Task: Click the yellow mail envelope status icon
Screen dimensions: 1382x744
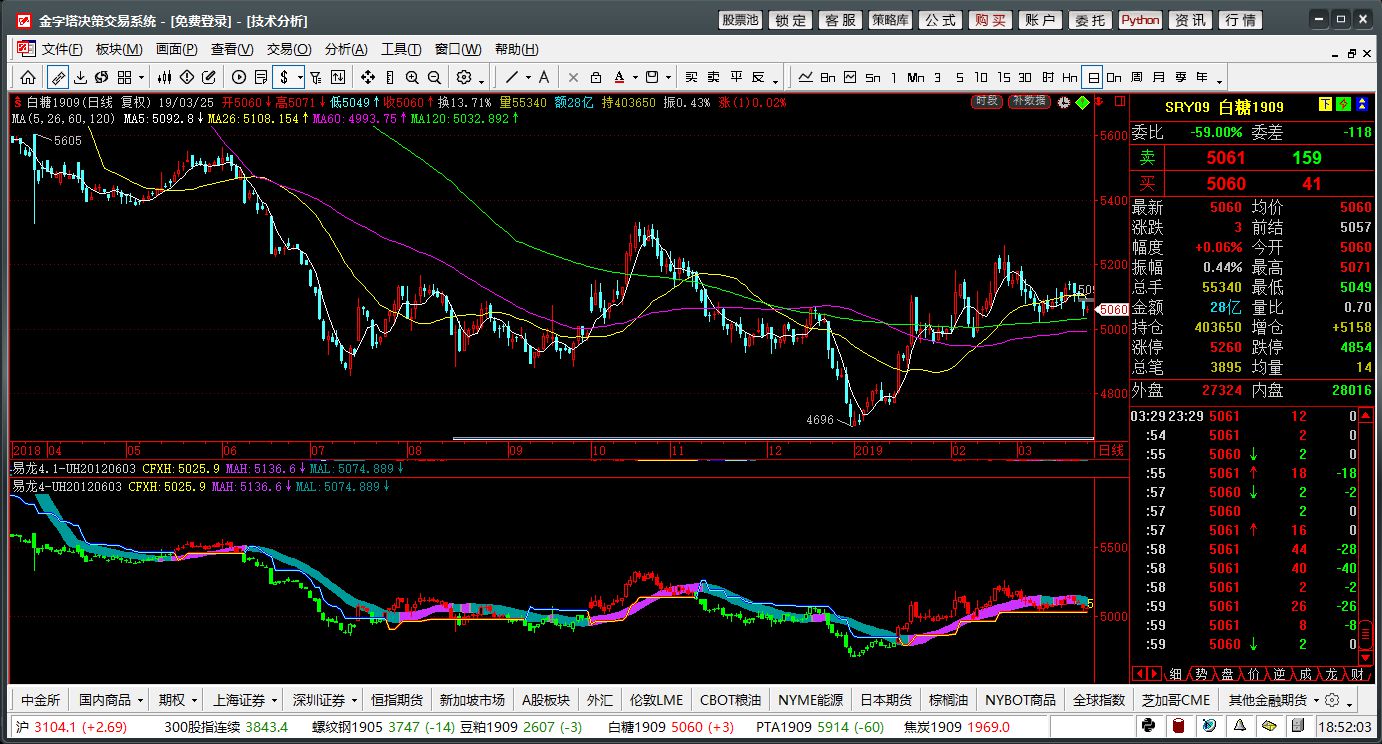Action: click(1269, 725)
